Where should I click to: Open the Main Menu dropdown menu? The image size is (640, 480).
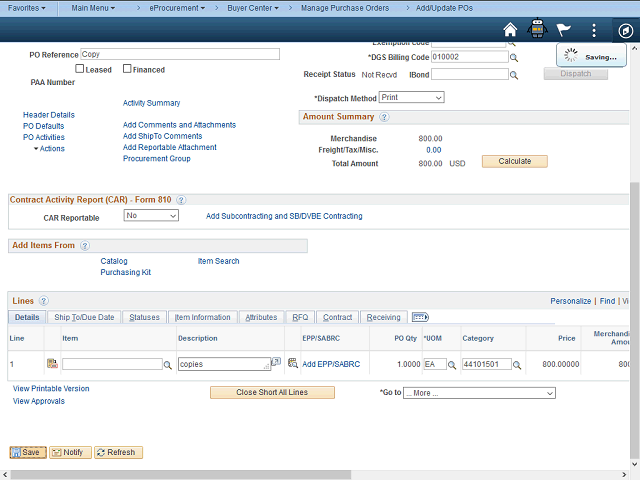pos(93,7)
